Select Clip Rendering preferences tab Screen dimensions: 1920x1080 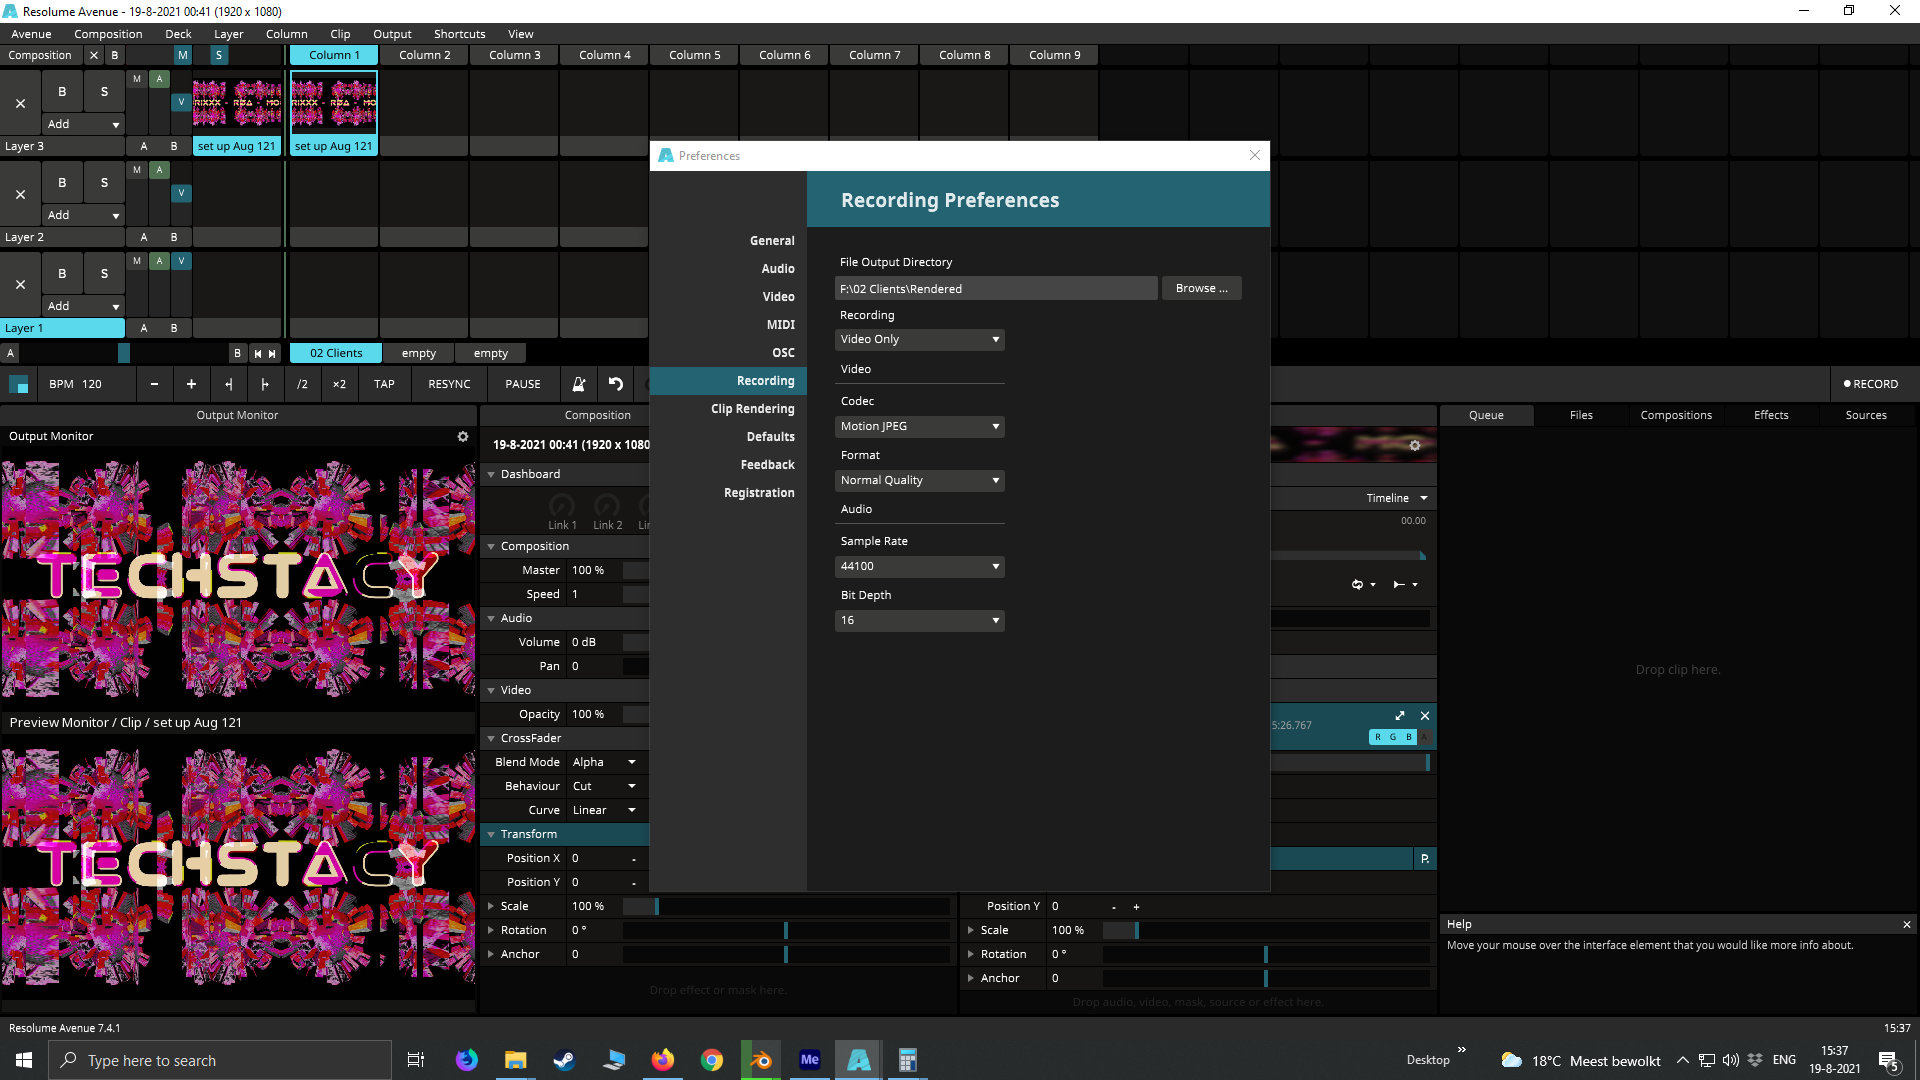pyautogui.click(x=752, y=409)
